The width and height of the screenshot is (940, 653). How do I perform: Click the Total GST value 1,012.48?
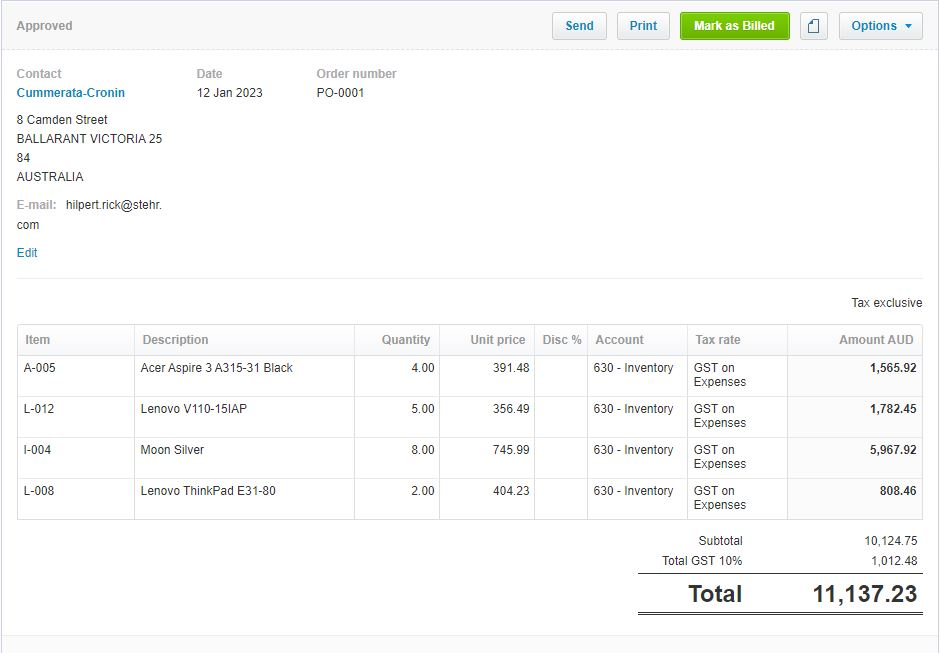(894, 561)
